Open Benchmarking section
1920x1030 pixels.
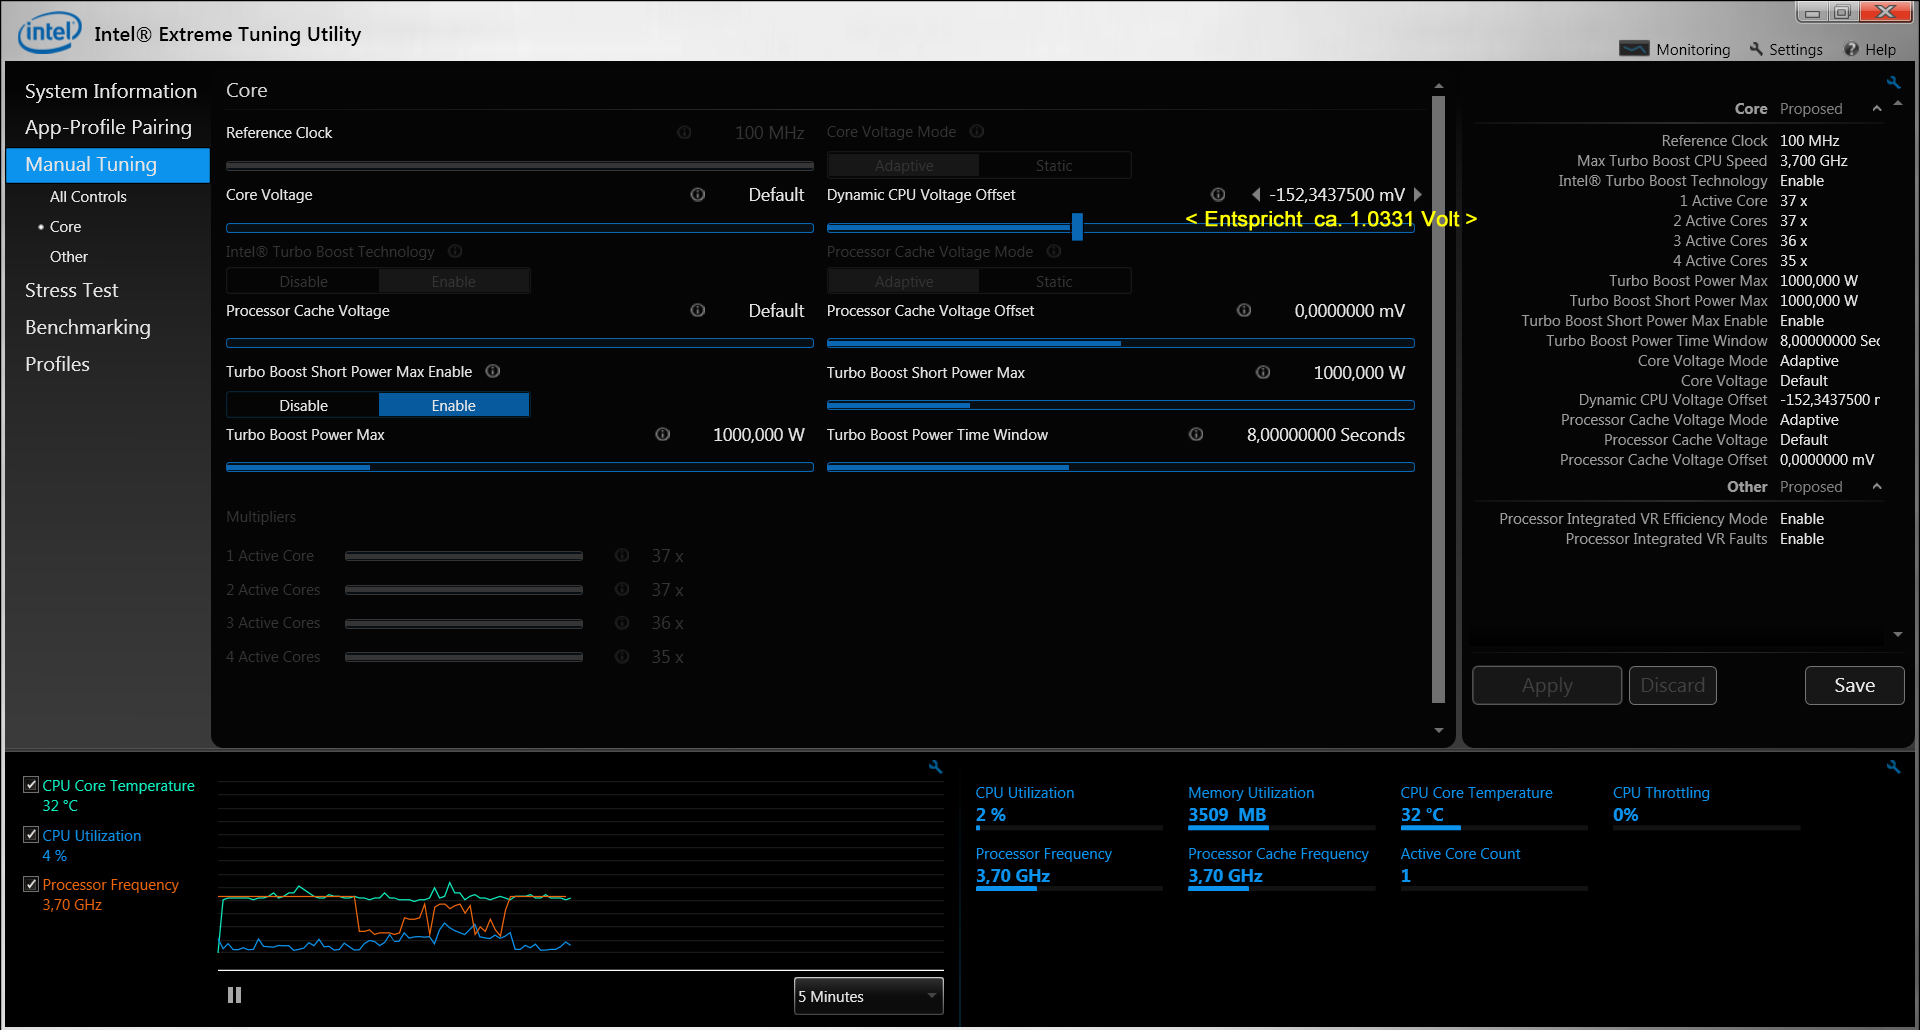pos(87,327)
